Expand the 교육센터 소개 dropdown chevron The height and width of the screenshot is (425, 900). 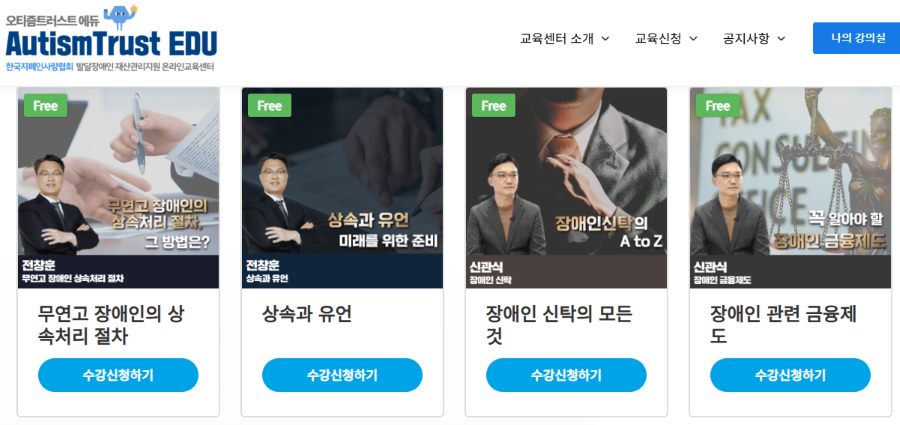click(605, 39)
